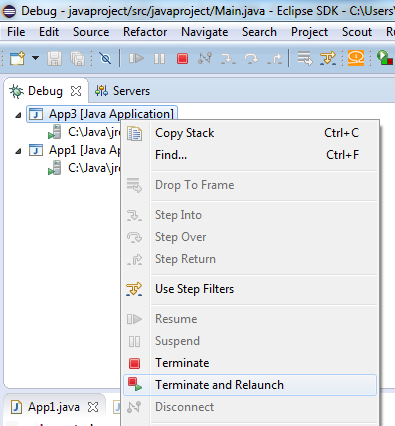Image resolution: width=395 pixels, height=426 pixels.
Task: Click Step Return in context menu
Action: point(250,259)
